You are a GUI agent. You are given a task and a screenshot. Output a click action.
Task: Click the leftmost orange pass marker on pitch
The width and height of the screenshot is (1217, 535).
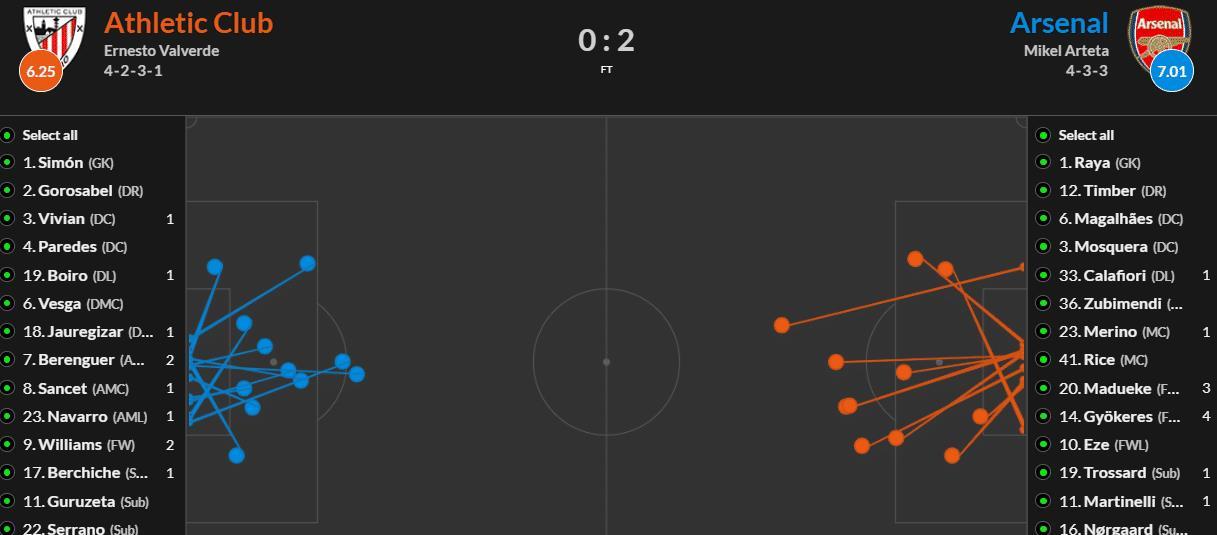coord(782,325)
